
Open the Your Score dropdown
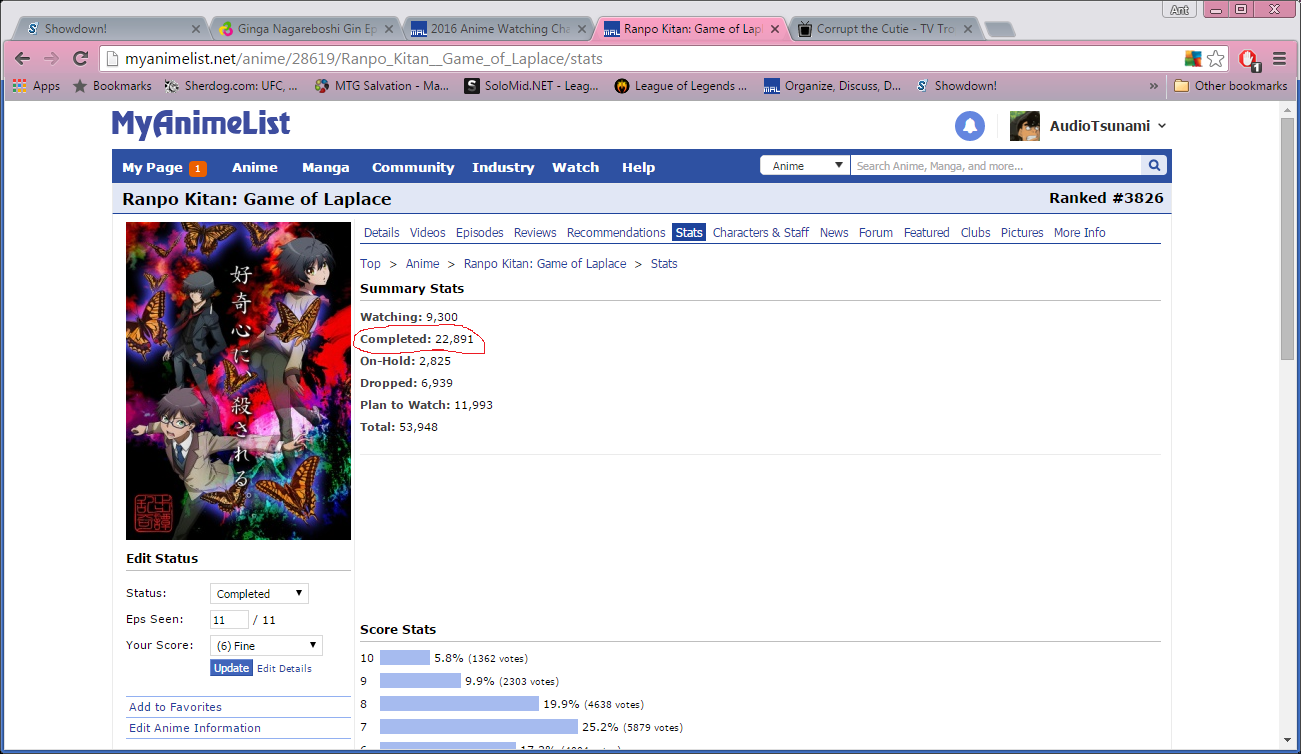(266, 646)
